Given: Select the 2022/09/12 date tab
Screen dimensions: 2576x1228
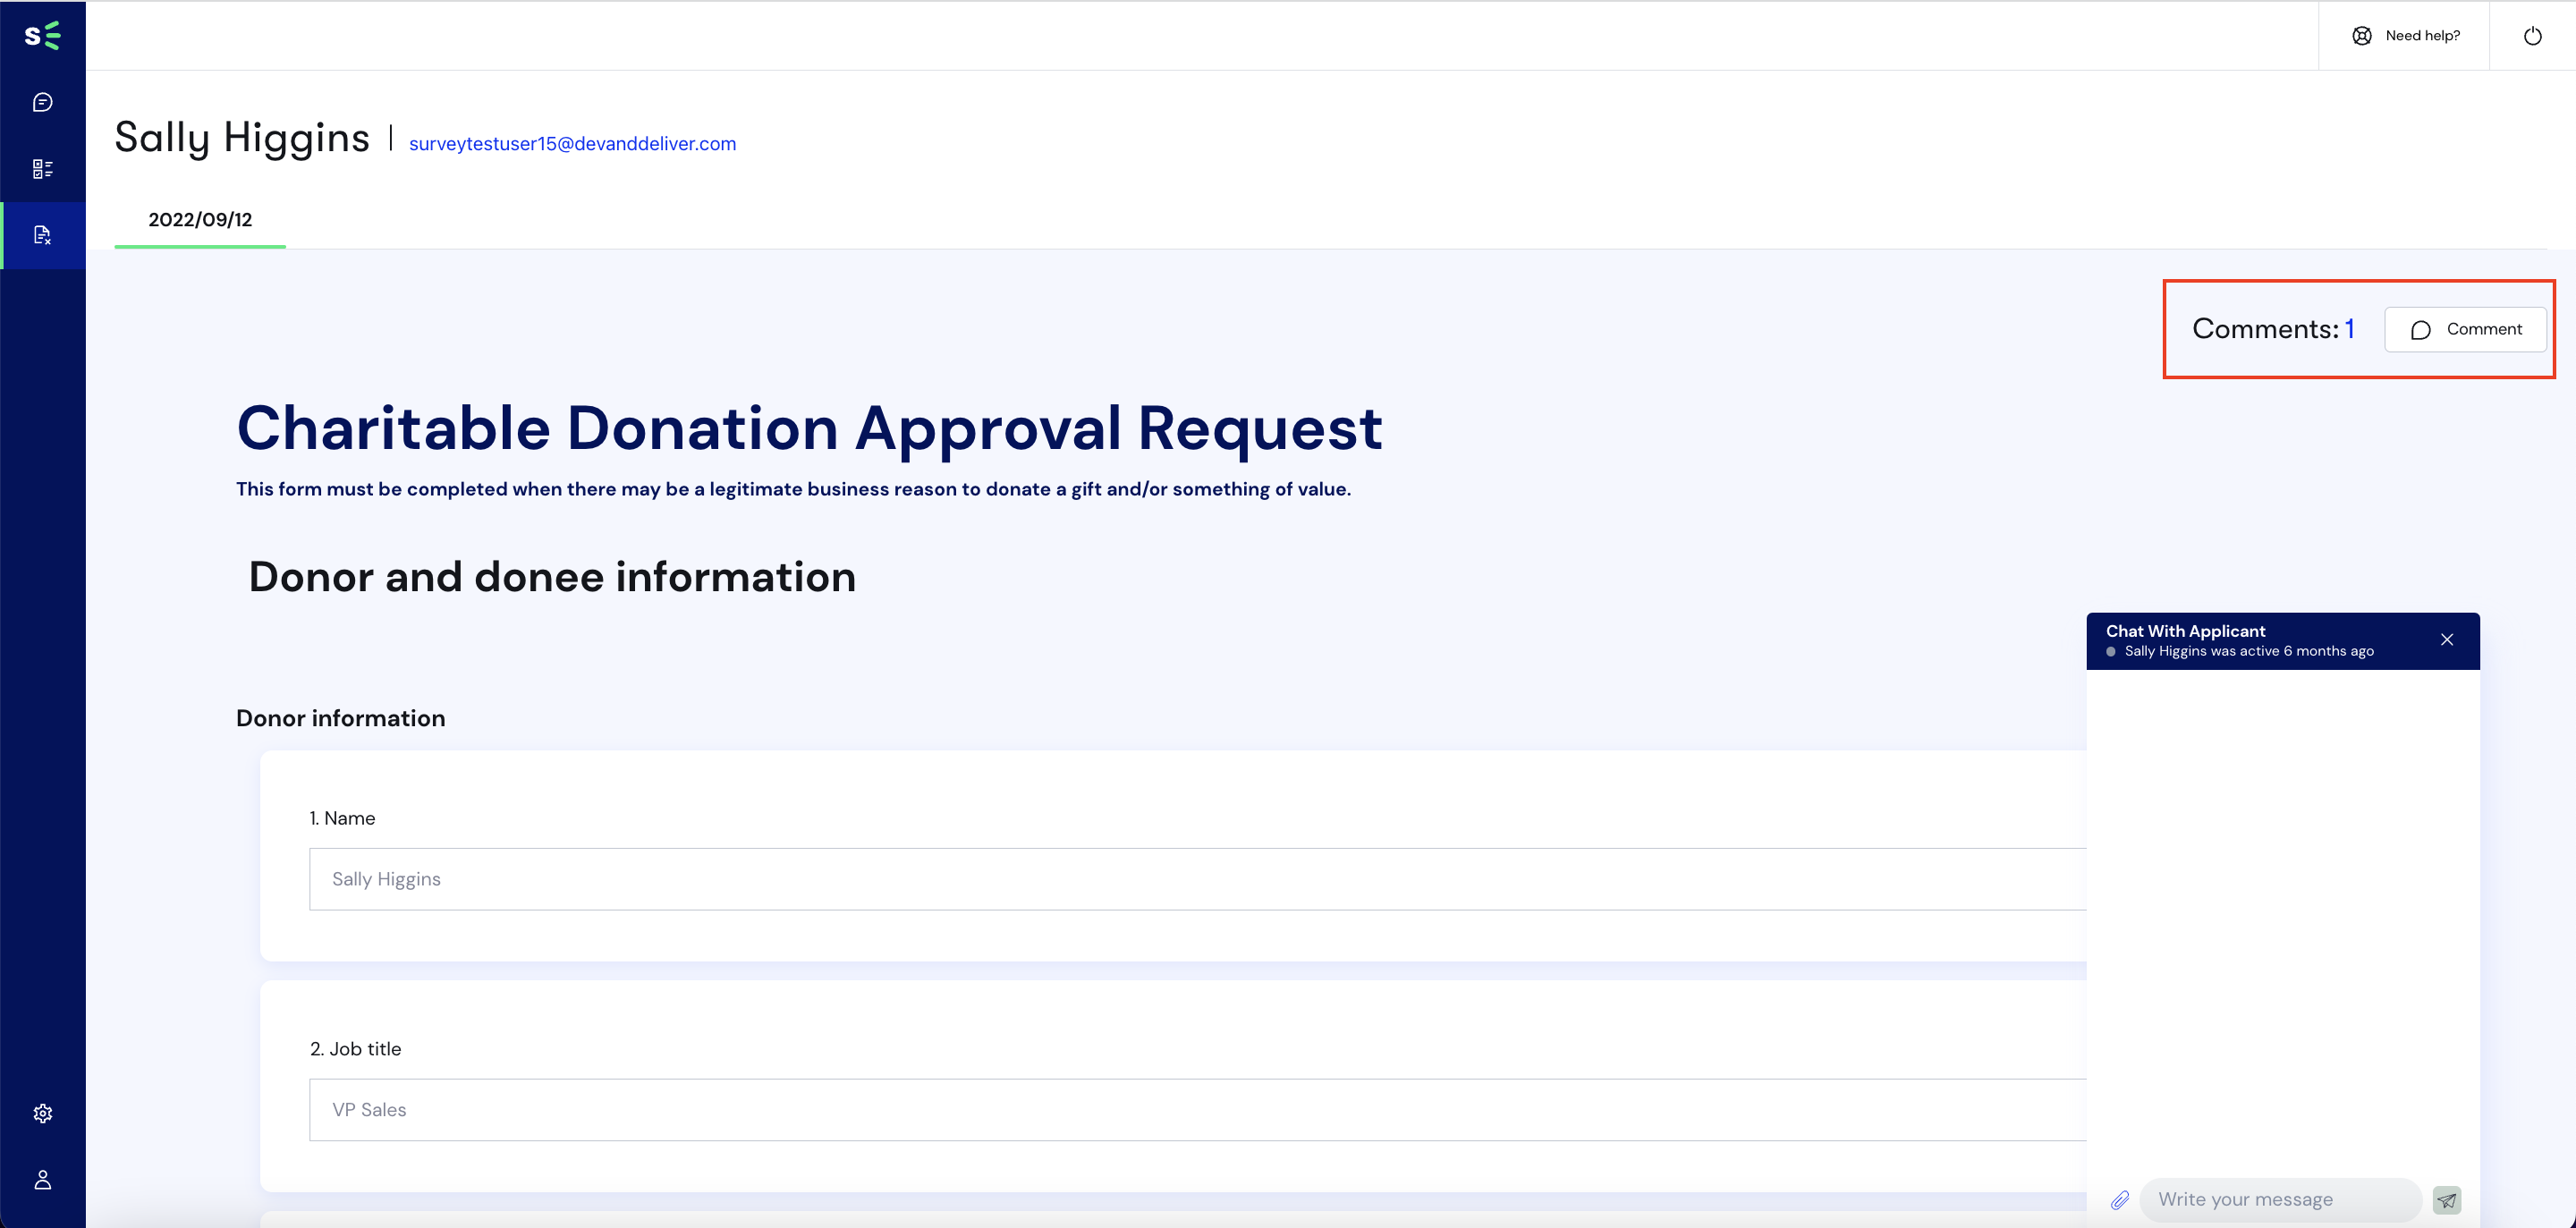Looking at the screenshot, I should pyautogui.click(x=199, y=218).
